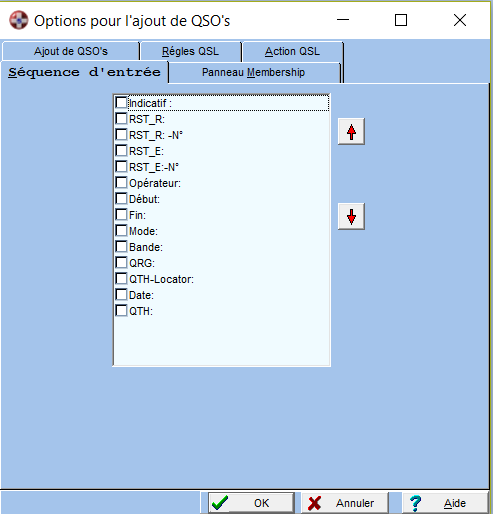Click the green checkmark OK button

point(251,503)
